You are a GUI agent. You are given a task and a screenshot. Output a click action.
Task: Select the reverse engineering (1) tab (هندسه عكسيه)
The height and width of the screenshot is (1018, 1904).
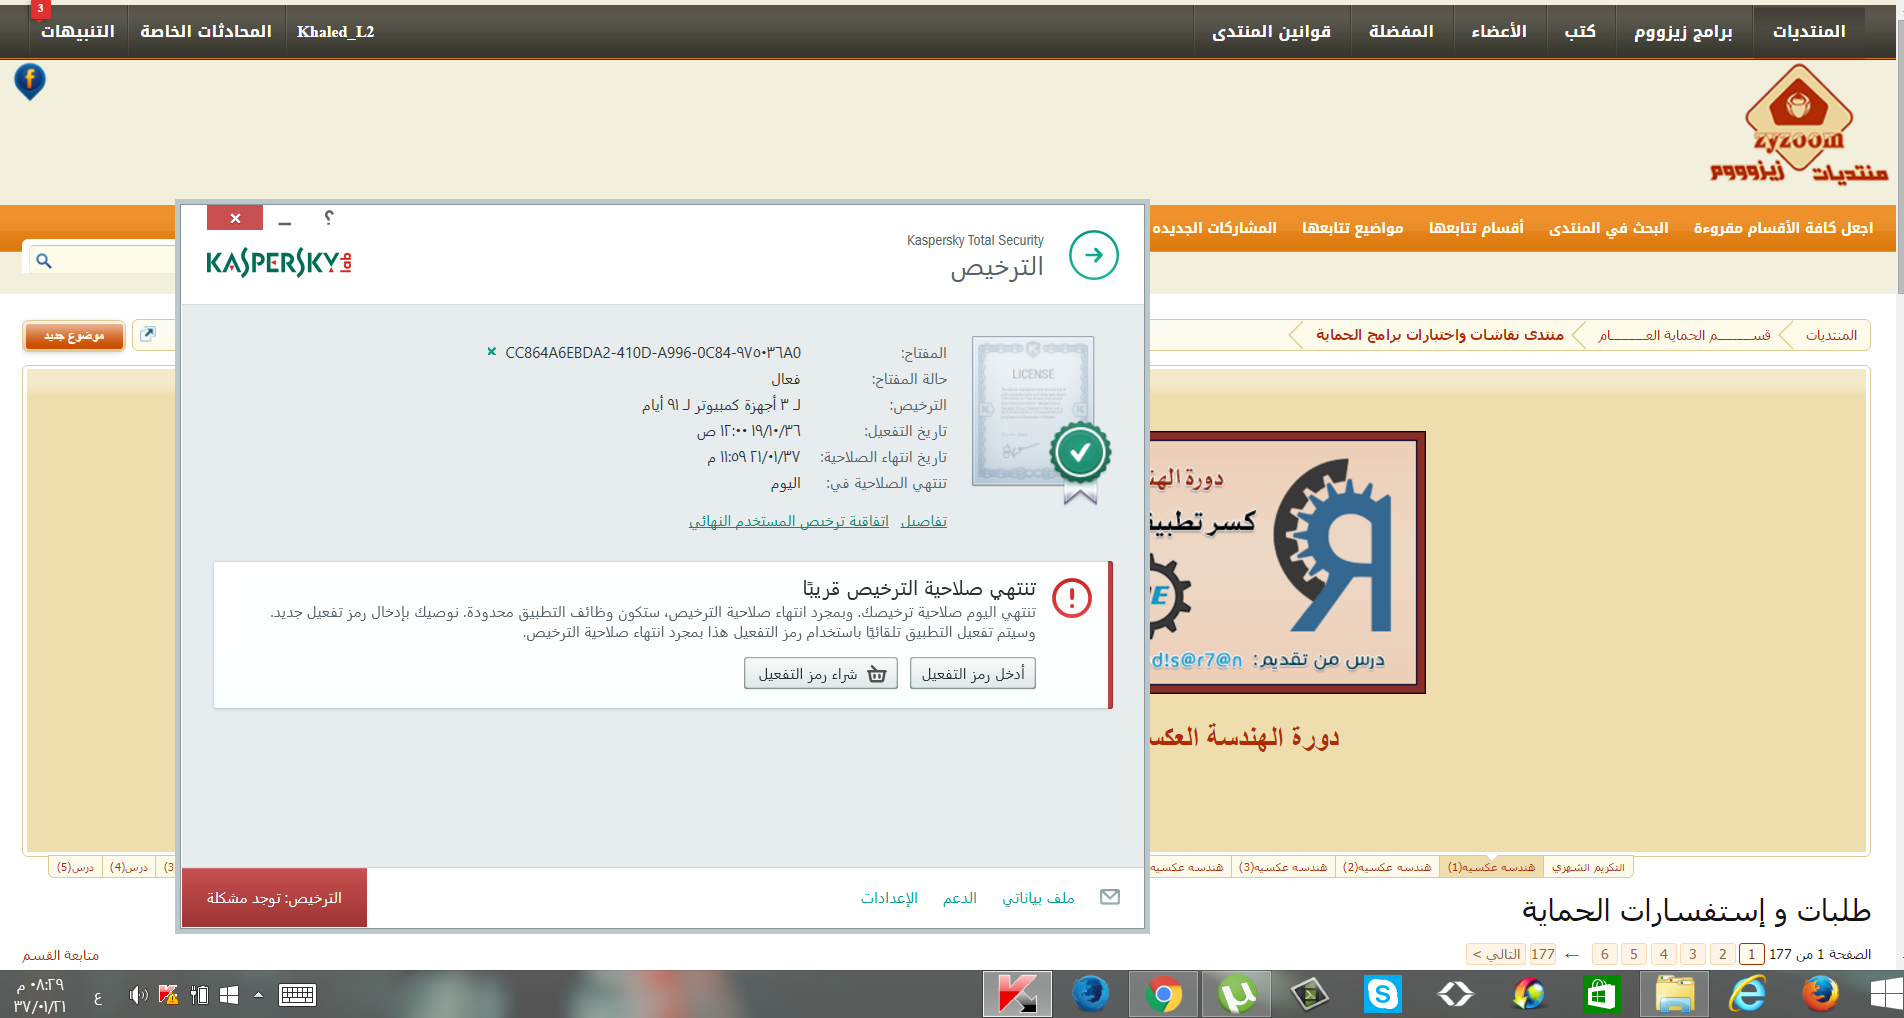(1491, 867)
